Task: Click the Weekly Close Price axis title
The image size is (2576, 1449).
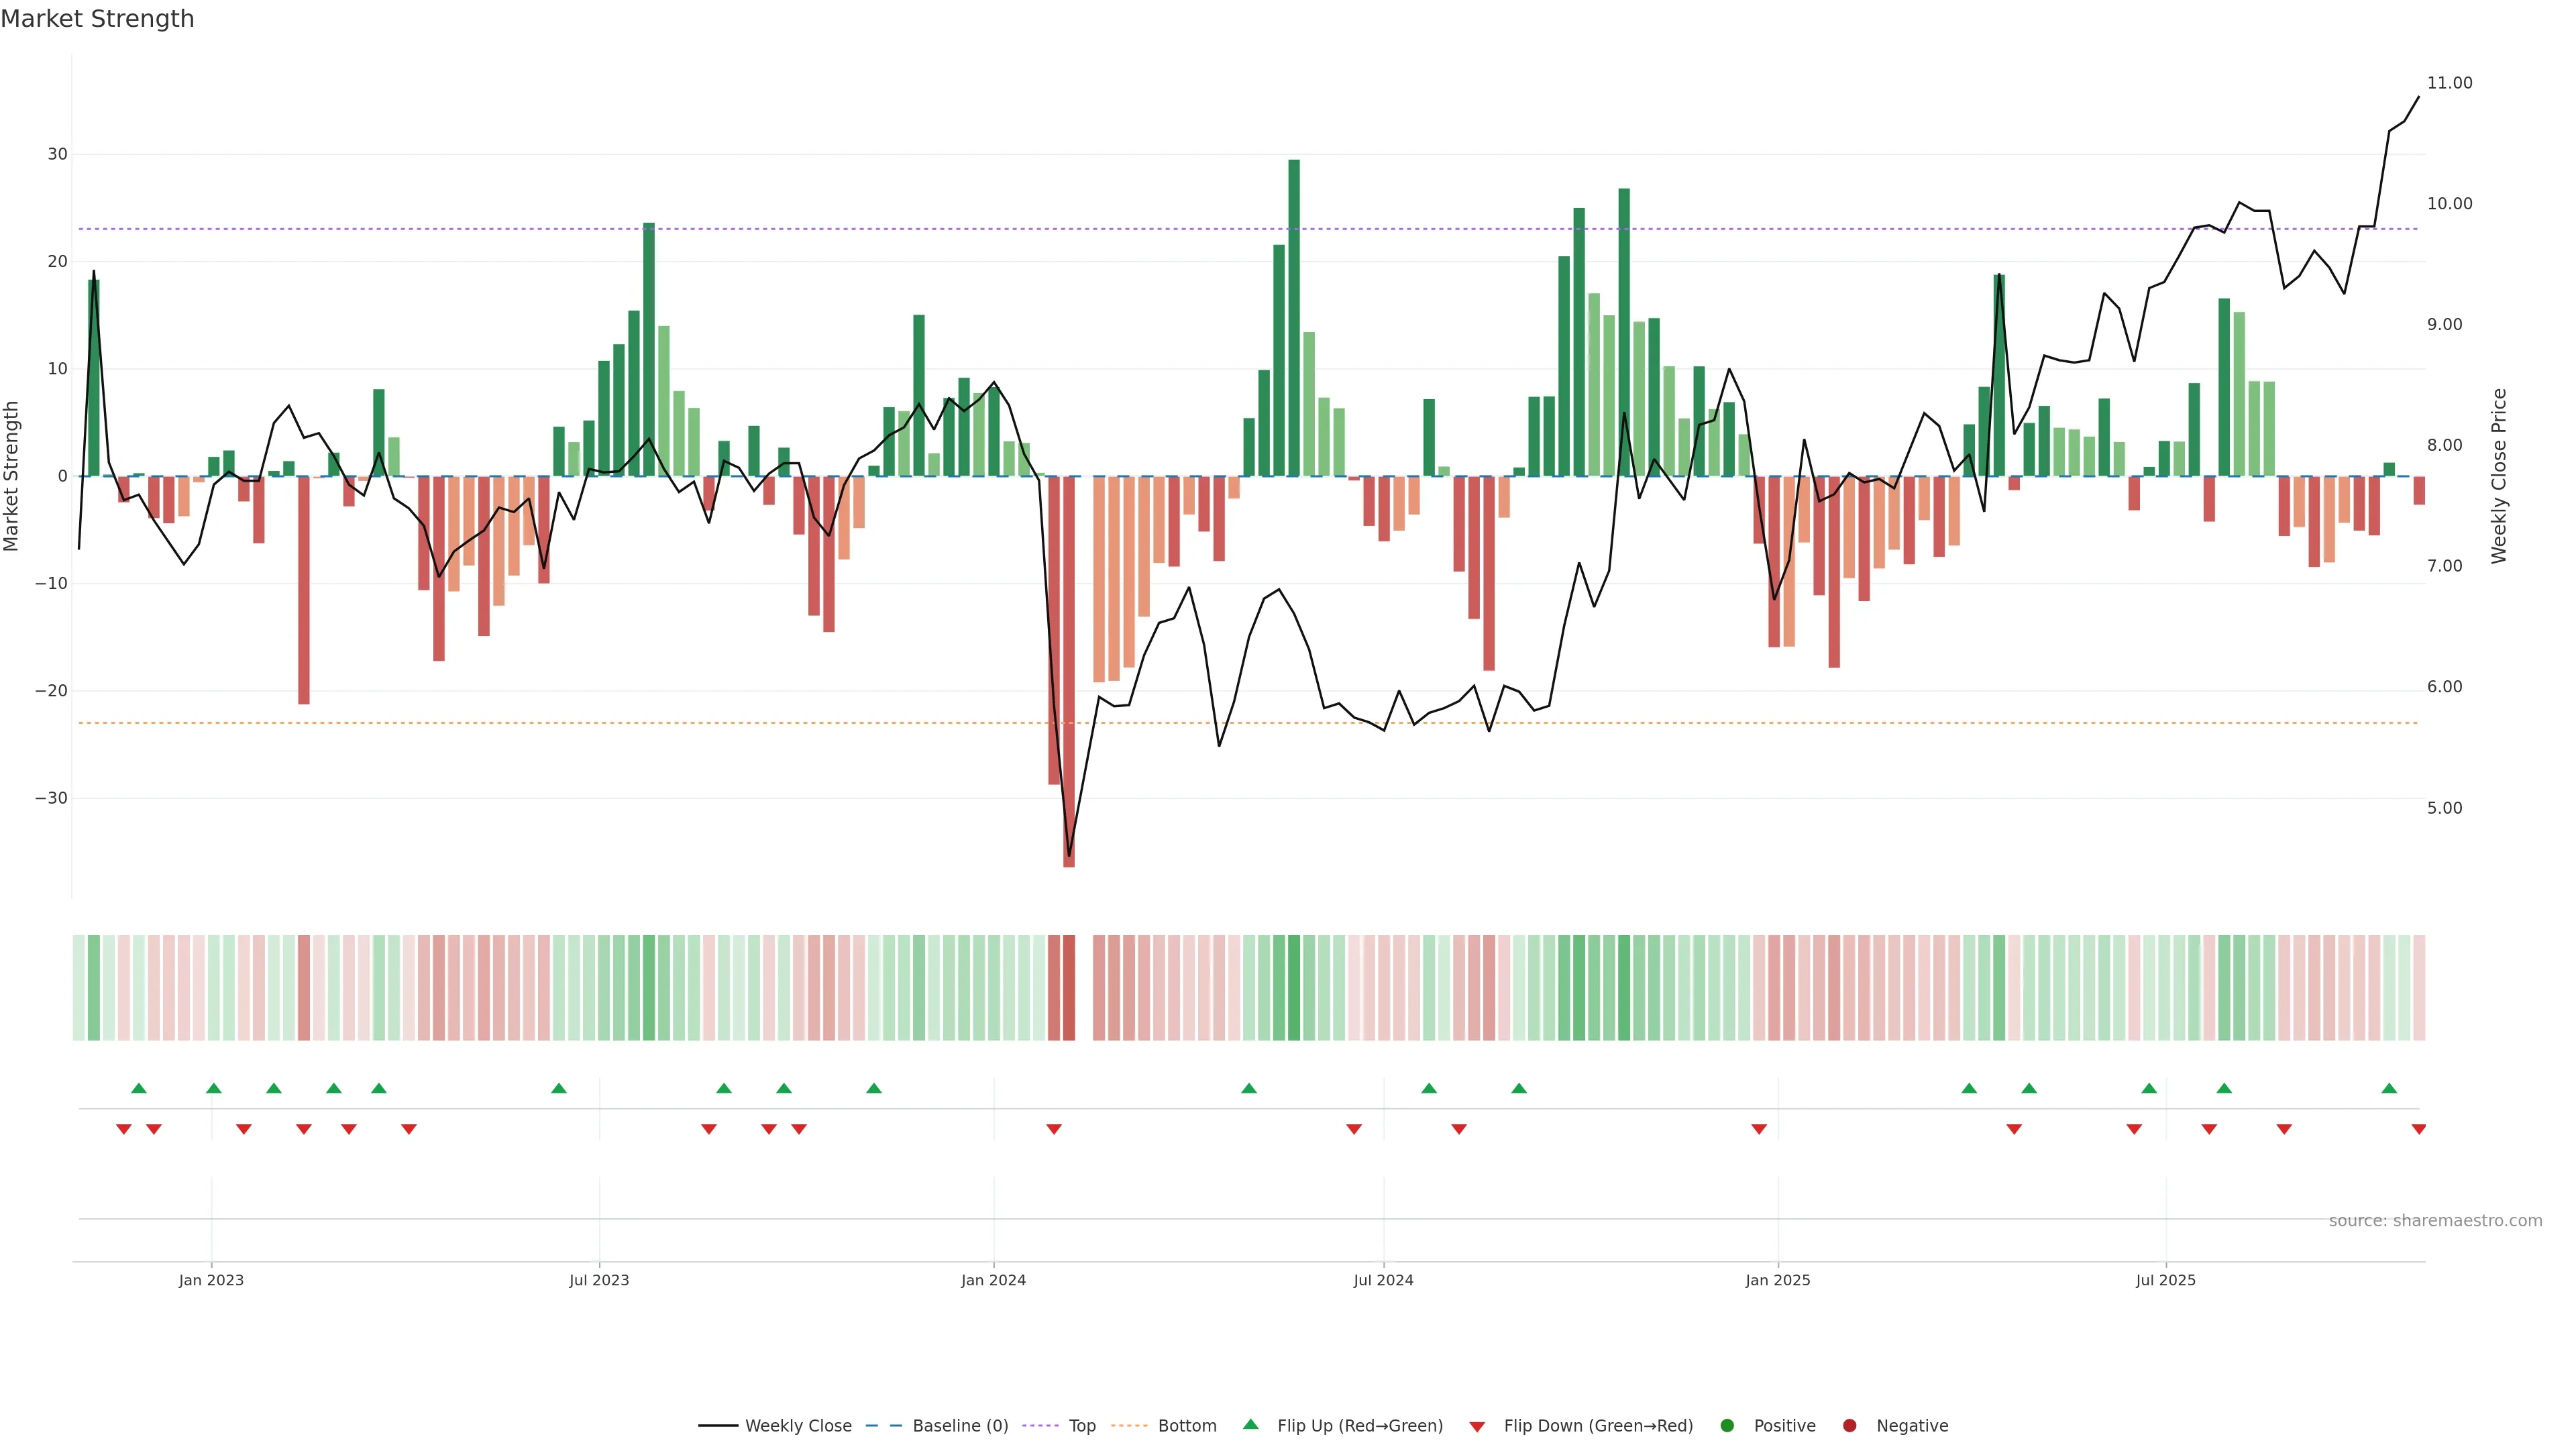Action: tap(2499, 476)
